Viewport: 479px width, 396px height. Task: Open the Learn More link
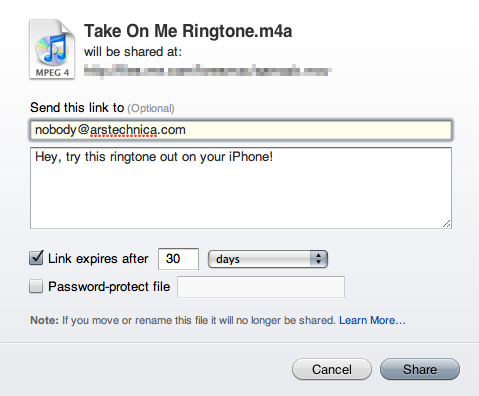click(x=372, y=320)
